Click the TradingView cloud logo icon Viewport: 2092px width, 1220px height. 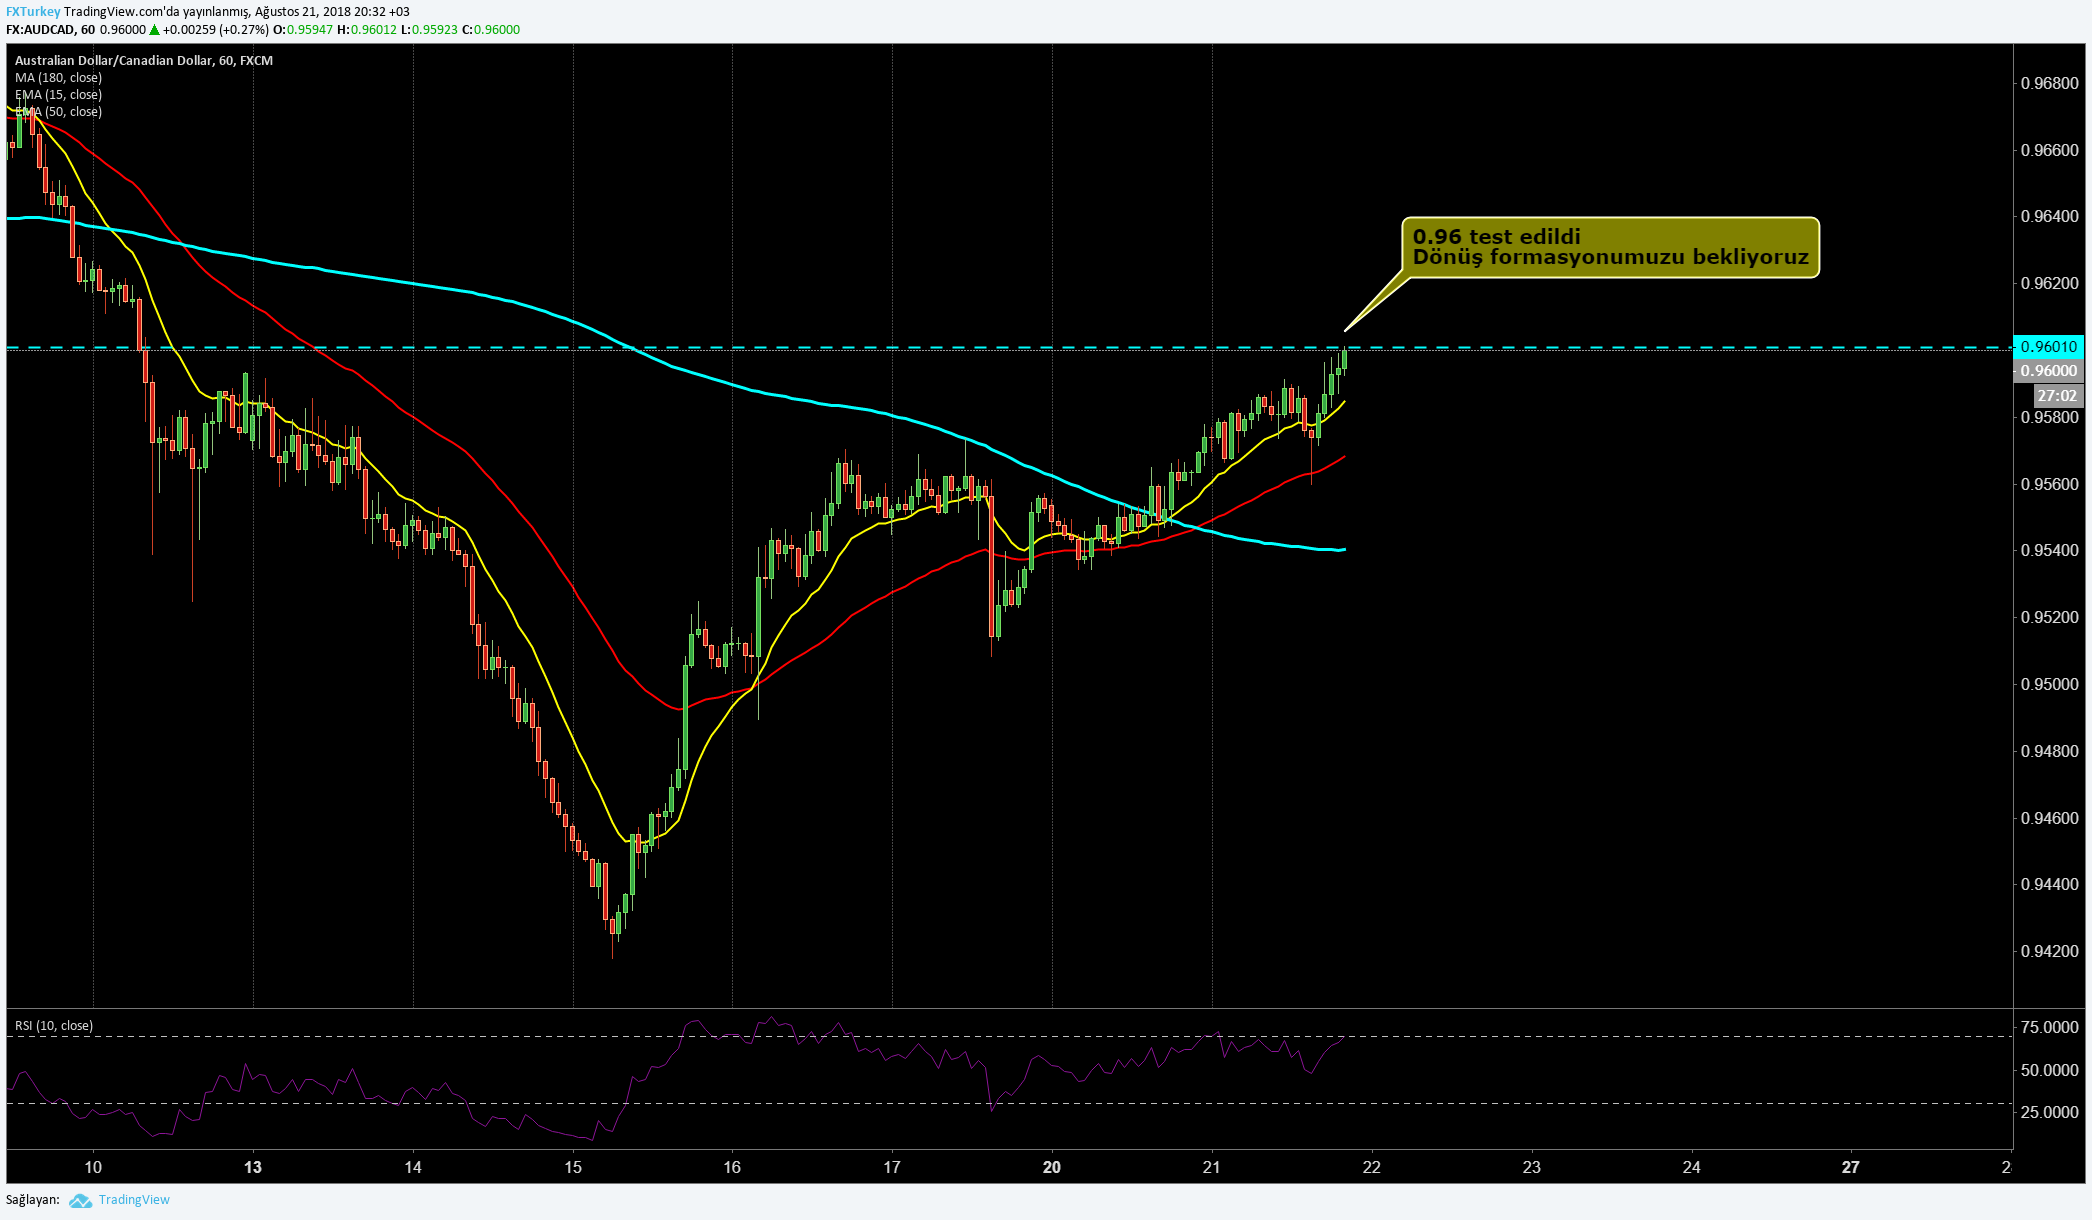[x=81, y=1200]
